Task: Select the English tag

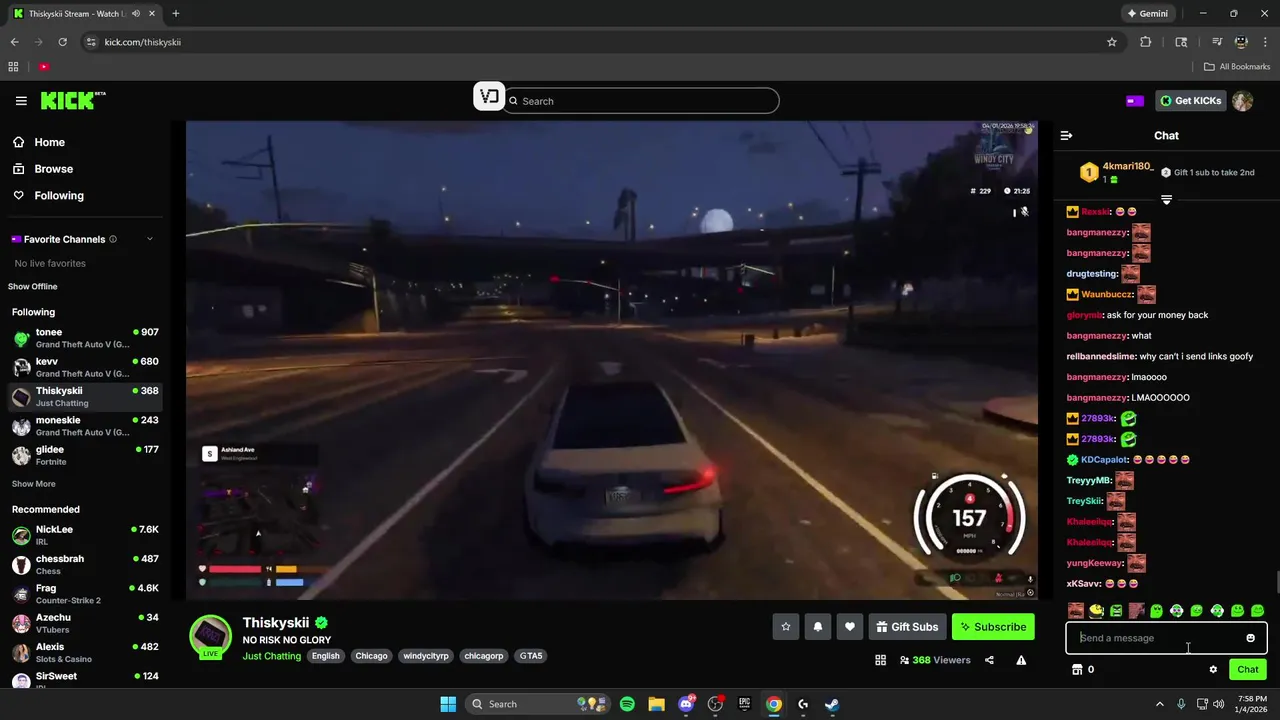Action: pos(325,656)
